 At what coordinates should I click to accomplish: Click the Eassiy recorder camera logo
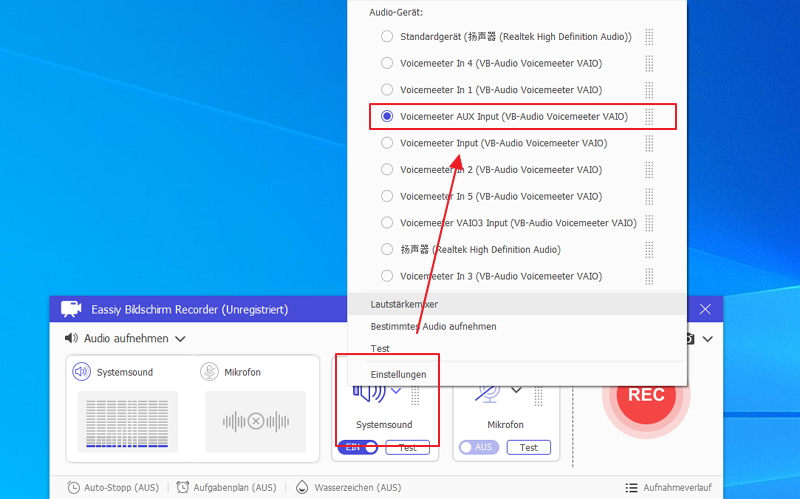pyautogui.click(x=71, y=309)
